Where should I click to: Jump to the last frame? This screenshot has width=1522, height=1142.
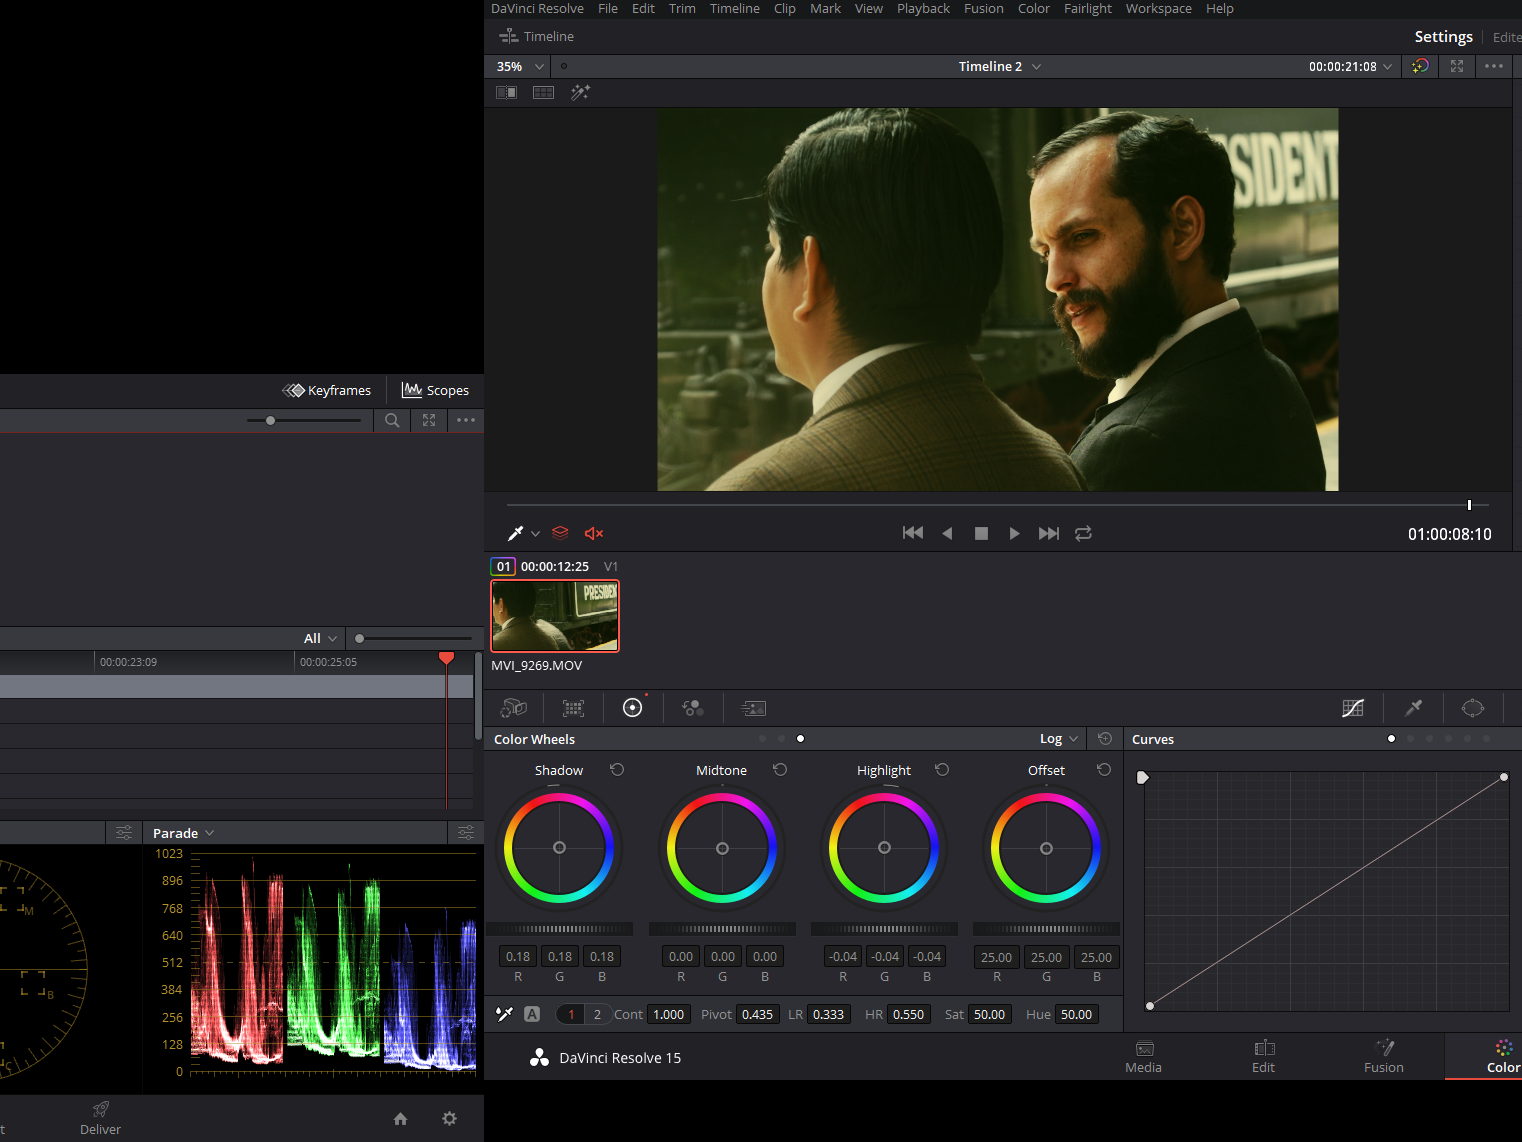click(x=1049, y=533)
